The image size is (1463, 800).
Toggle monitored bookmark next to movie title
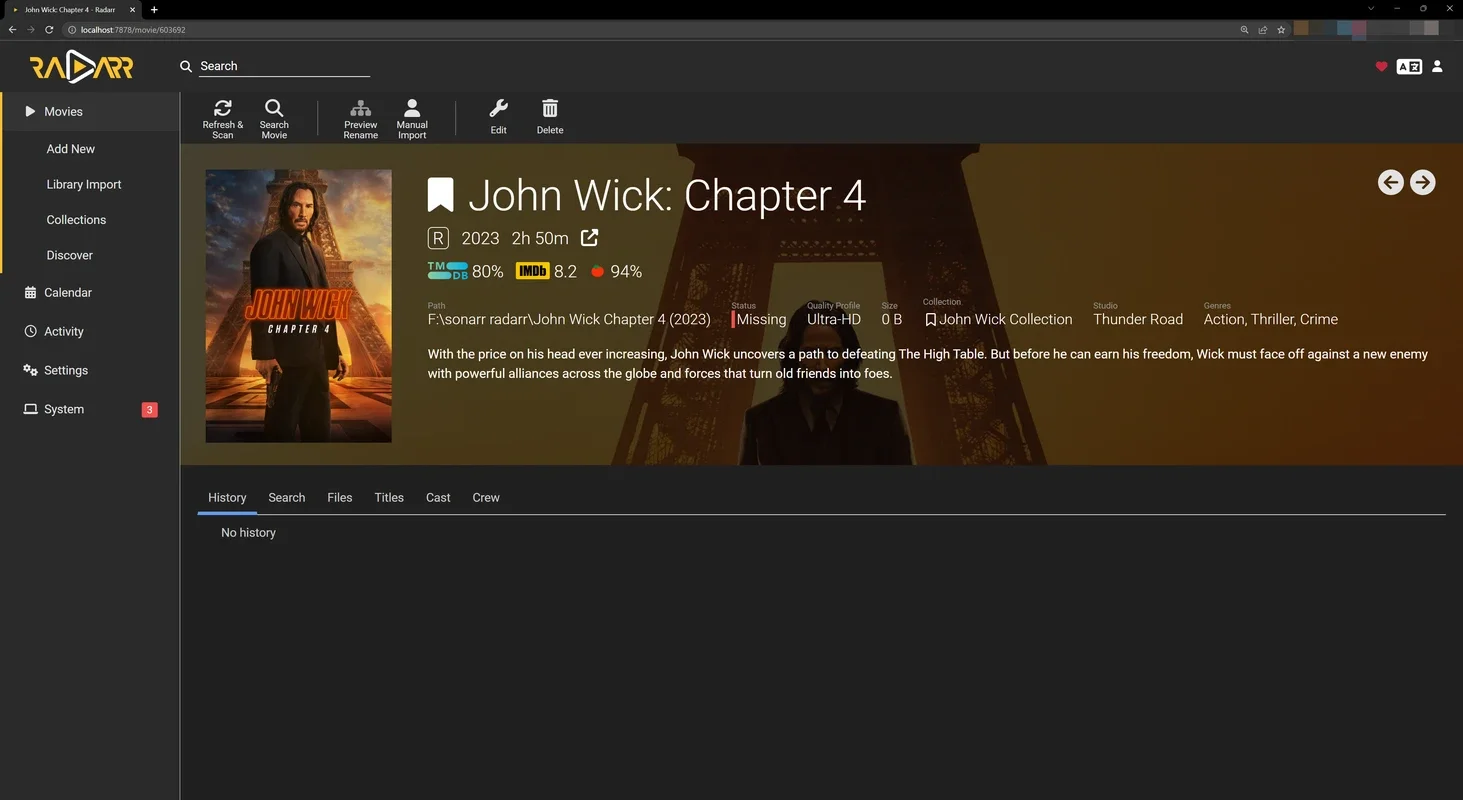(x=441, y=195)
